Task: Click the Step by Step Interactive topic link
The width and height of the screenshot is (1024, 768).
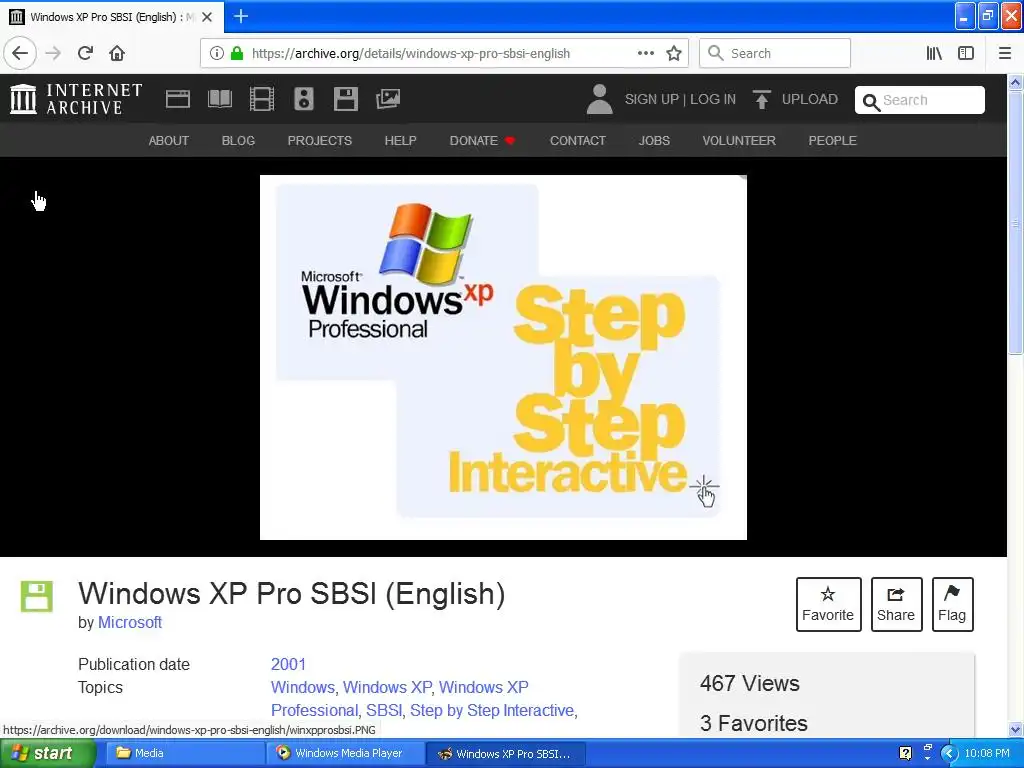Action: [492, 710]
